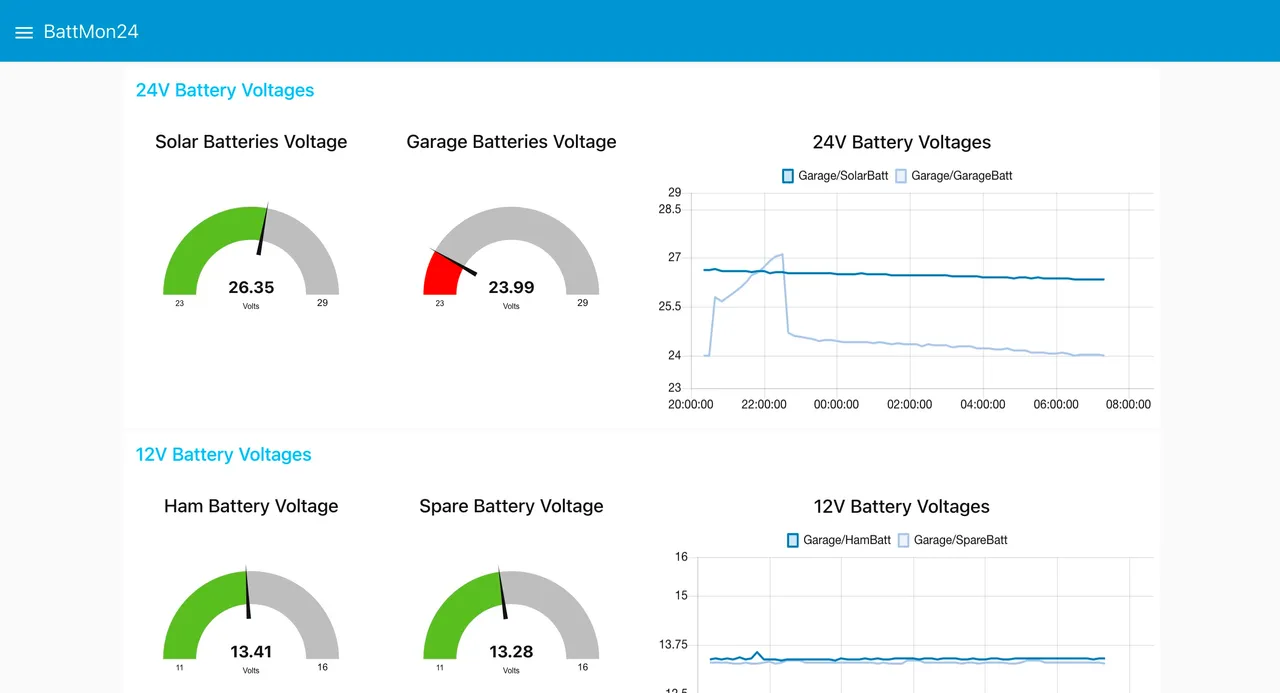Click the 25.5 y-axis label

point(670,307)
